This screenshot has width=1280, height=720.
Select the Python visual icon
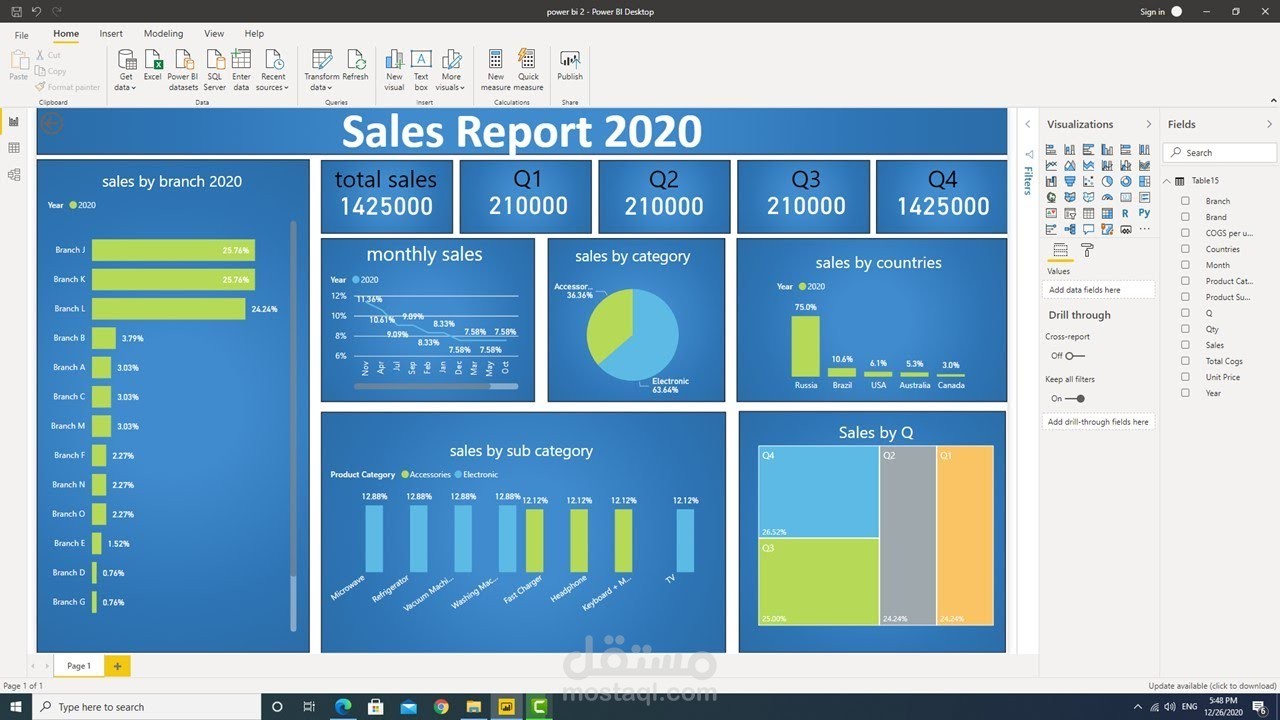pos(1144,212)
